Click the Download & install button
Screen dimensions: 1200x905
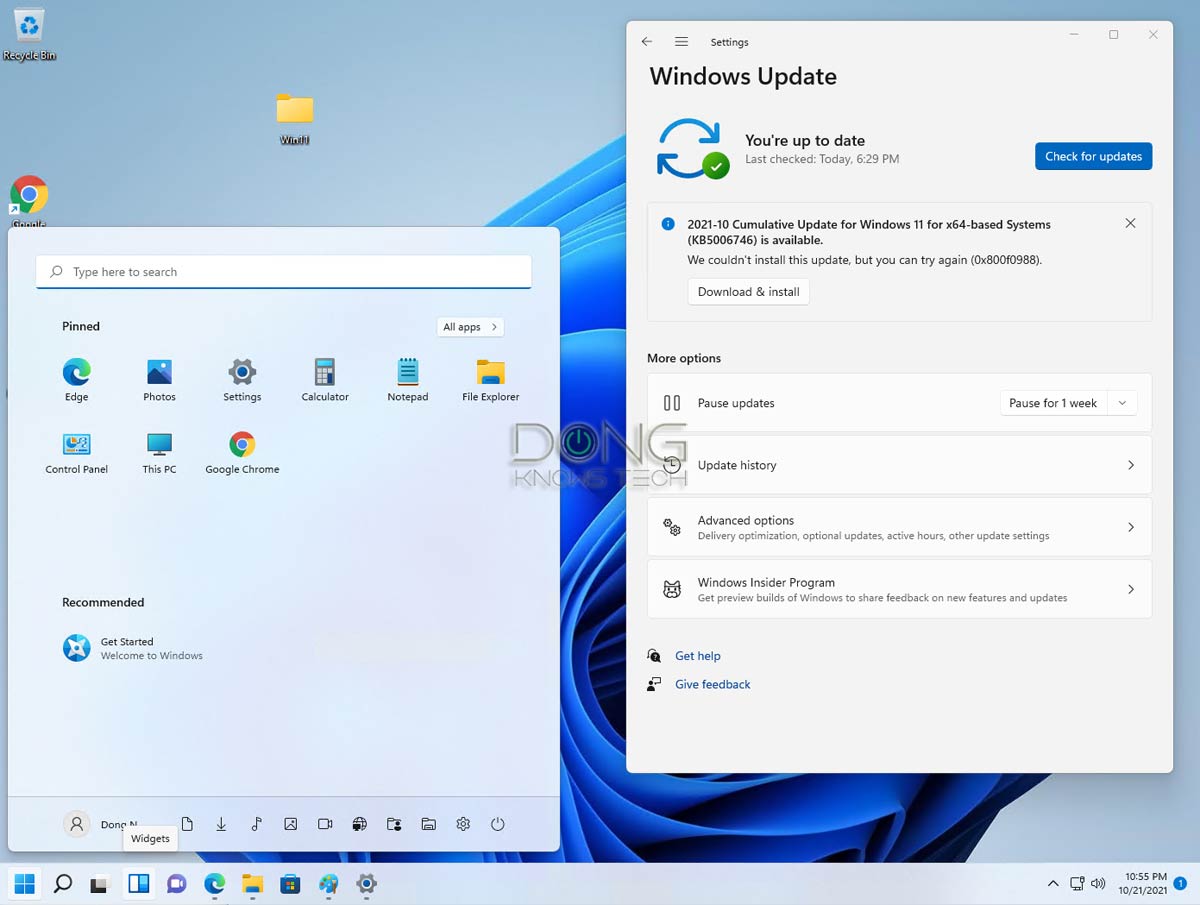pos(749,292)
